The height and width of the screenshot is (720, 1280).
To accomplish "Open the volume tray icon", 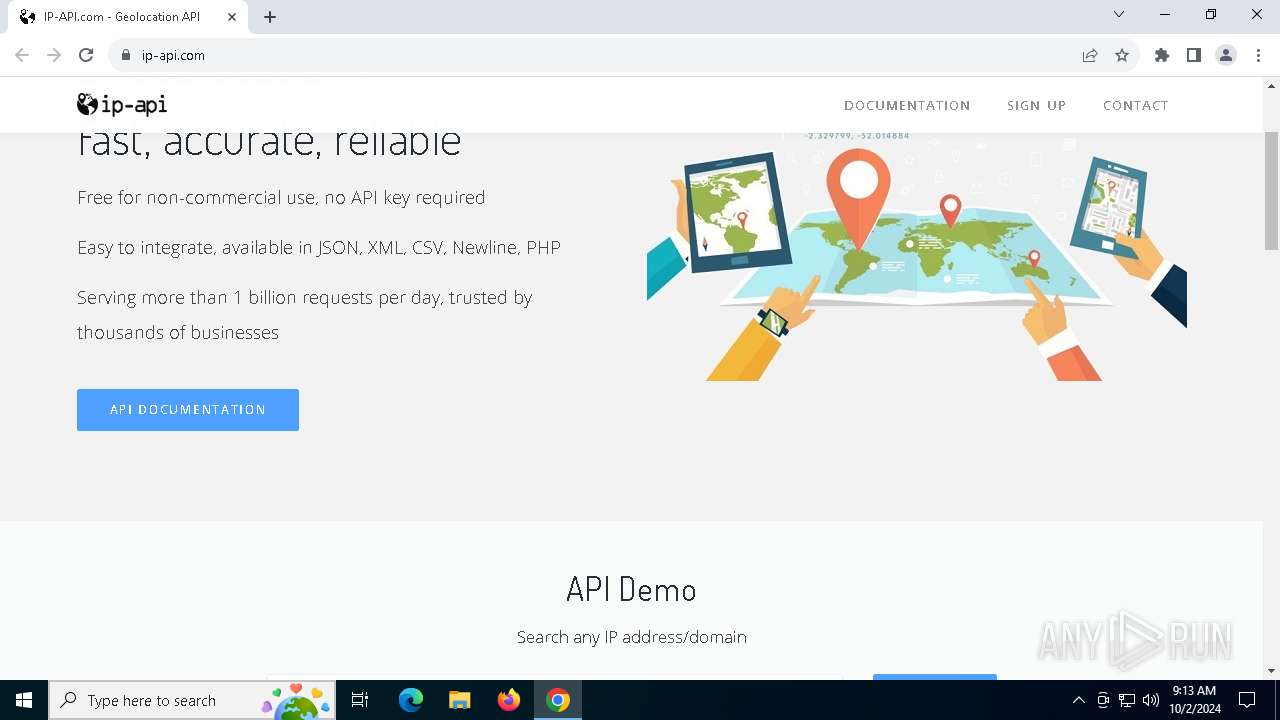I will coord(1151,700).
